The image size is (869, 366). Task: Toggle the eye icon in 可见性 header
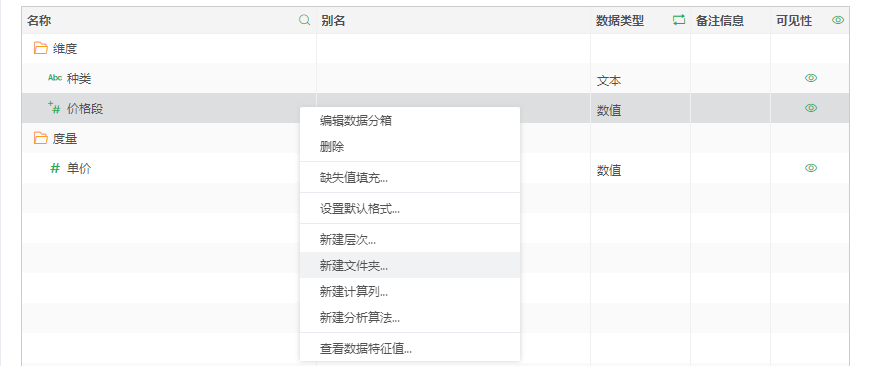click(x=838, y=21)
